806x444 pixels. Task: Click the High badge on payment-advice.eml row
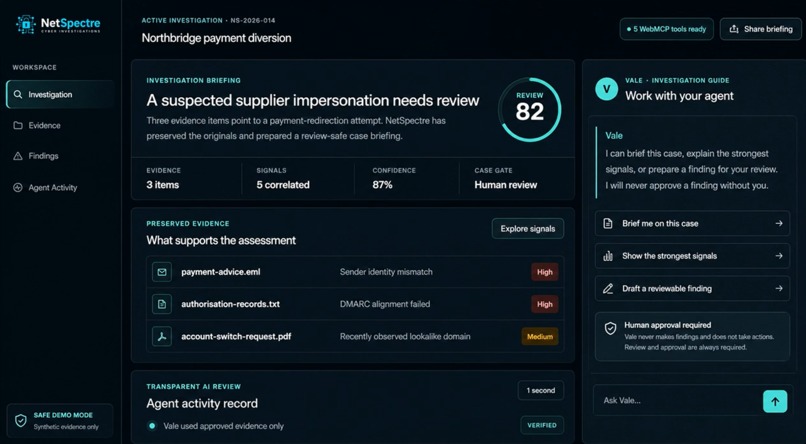544,272
